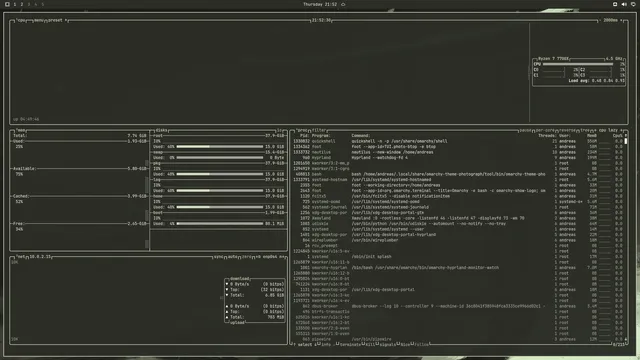The width and height of the screenshot is (640, 360).
Task: Toggle reverse sorting of processes
Action: tap(567, 130)
